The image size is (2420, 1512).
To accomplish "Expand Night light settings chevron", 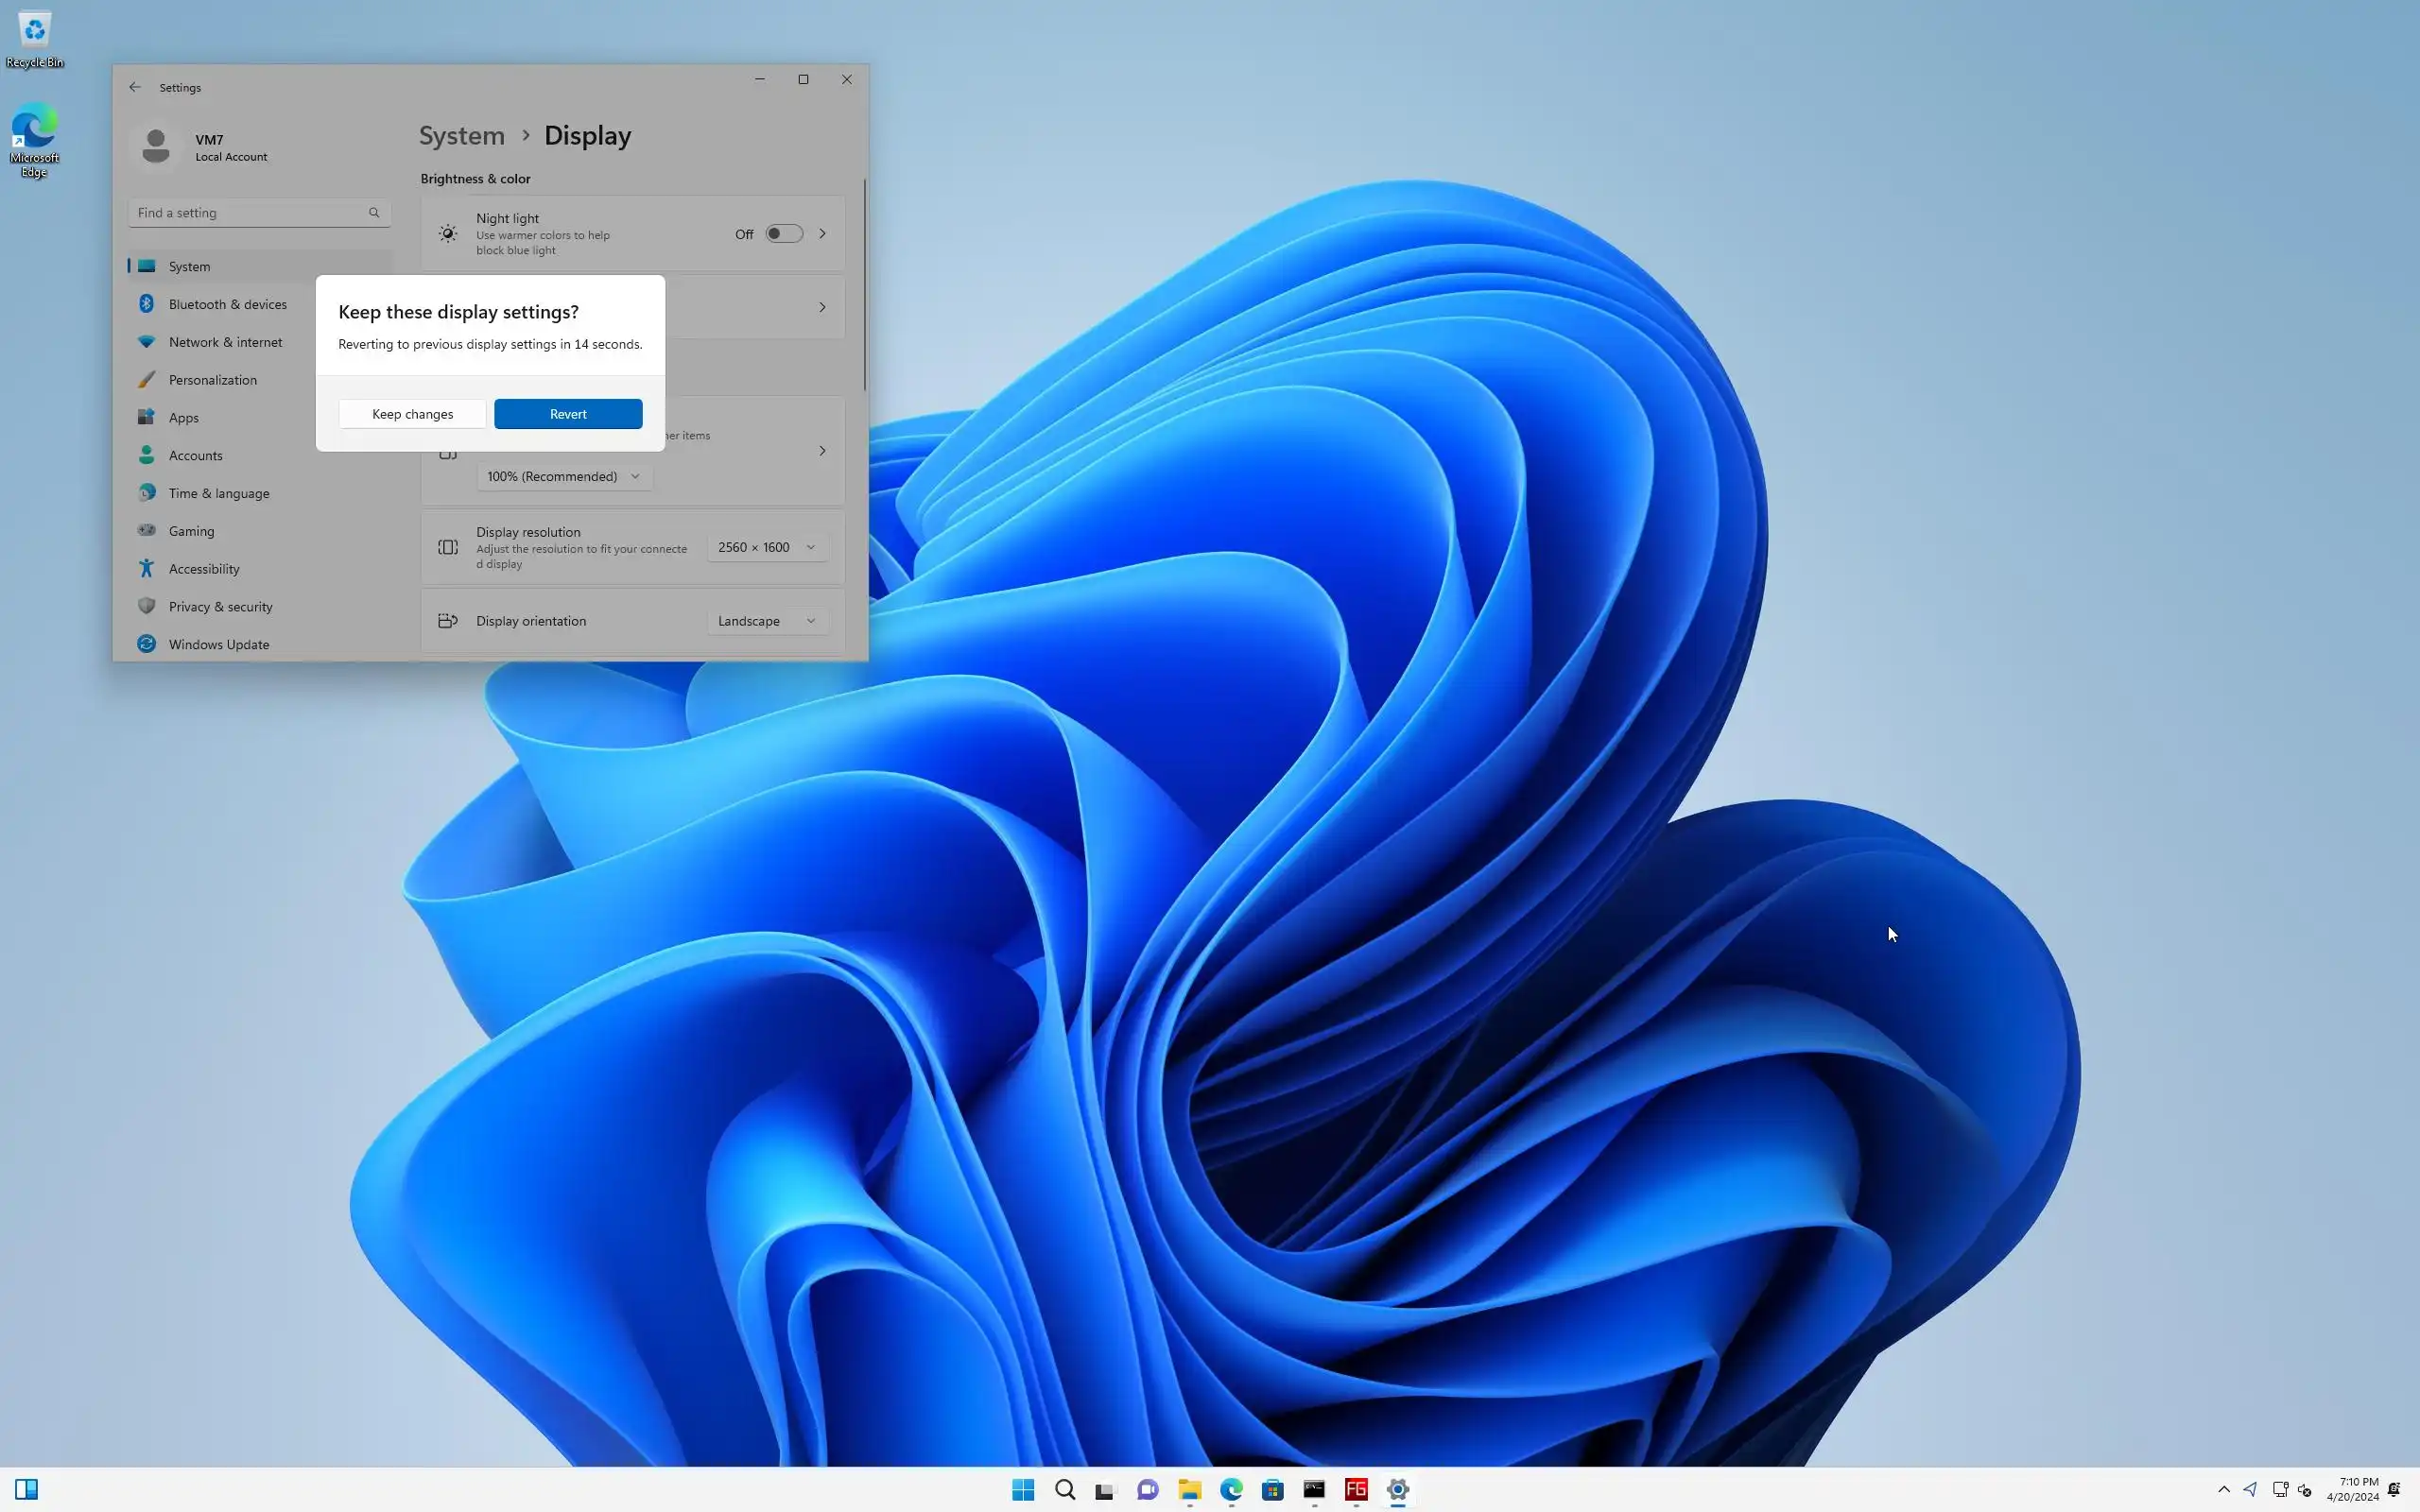I will click(x=822, y=234).
